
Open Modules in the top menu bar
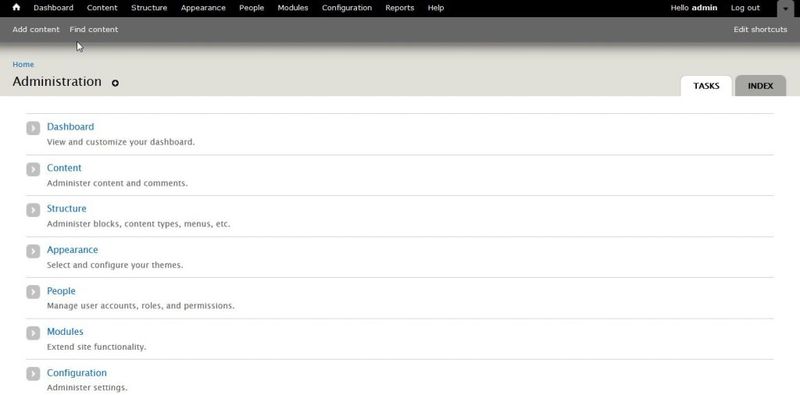point(293,8)
